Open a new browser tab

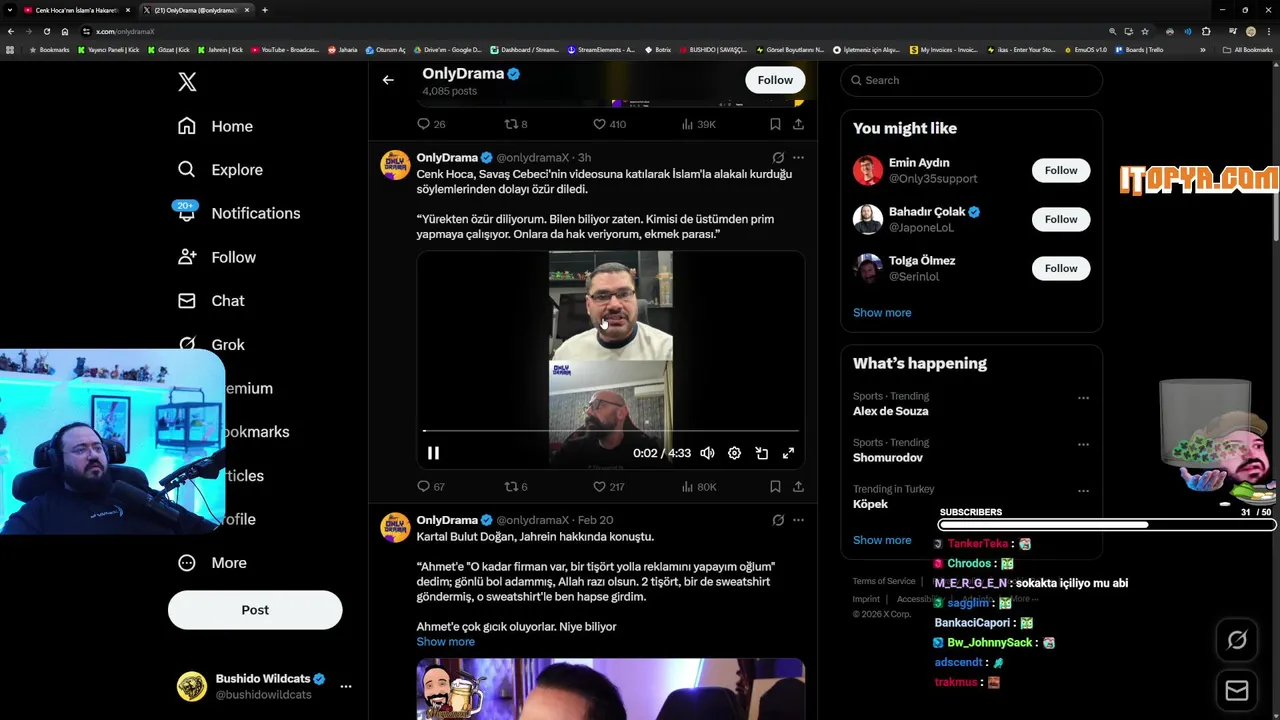click(x=264, y=10)
